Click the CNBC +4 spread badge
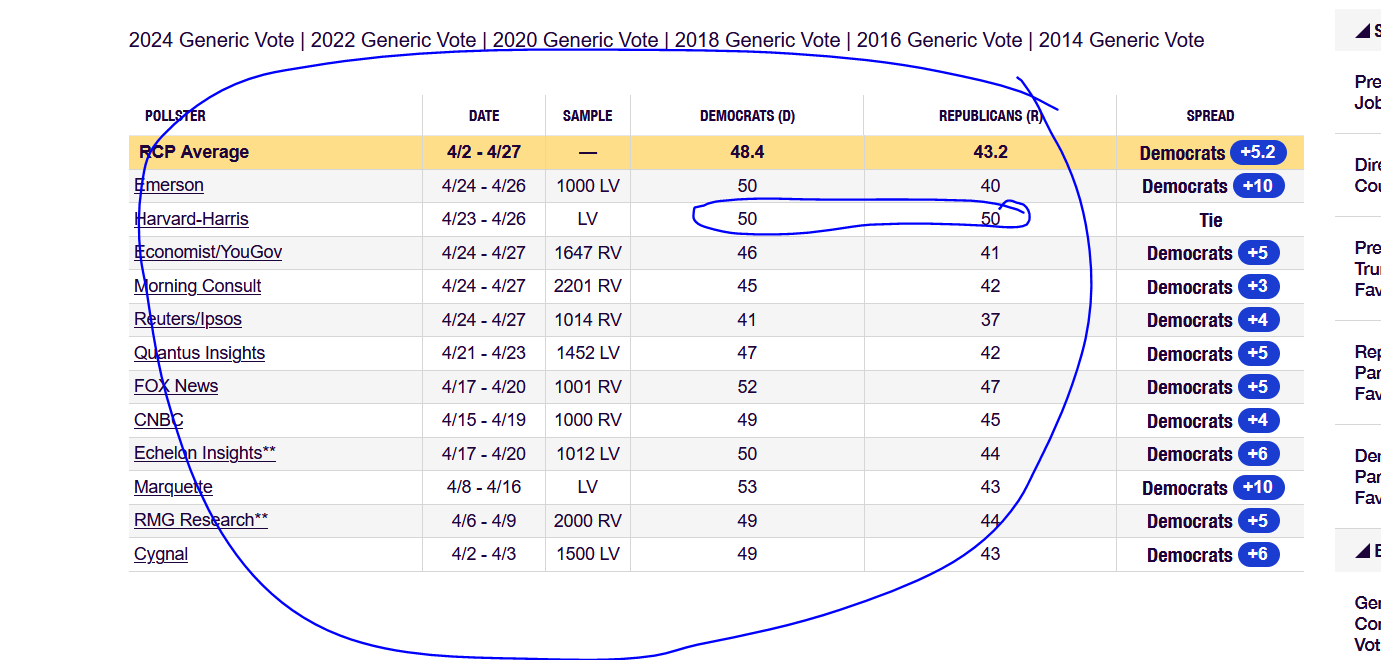The width and height of the screenshot is (1381, 660). (1258, 421)
